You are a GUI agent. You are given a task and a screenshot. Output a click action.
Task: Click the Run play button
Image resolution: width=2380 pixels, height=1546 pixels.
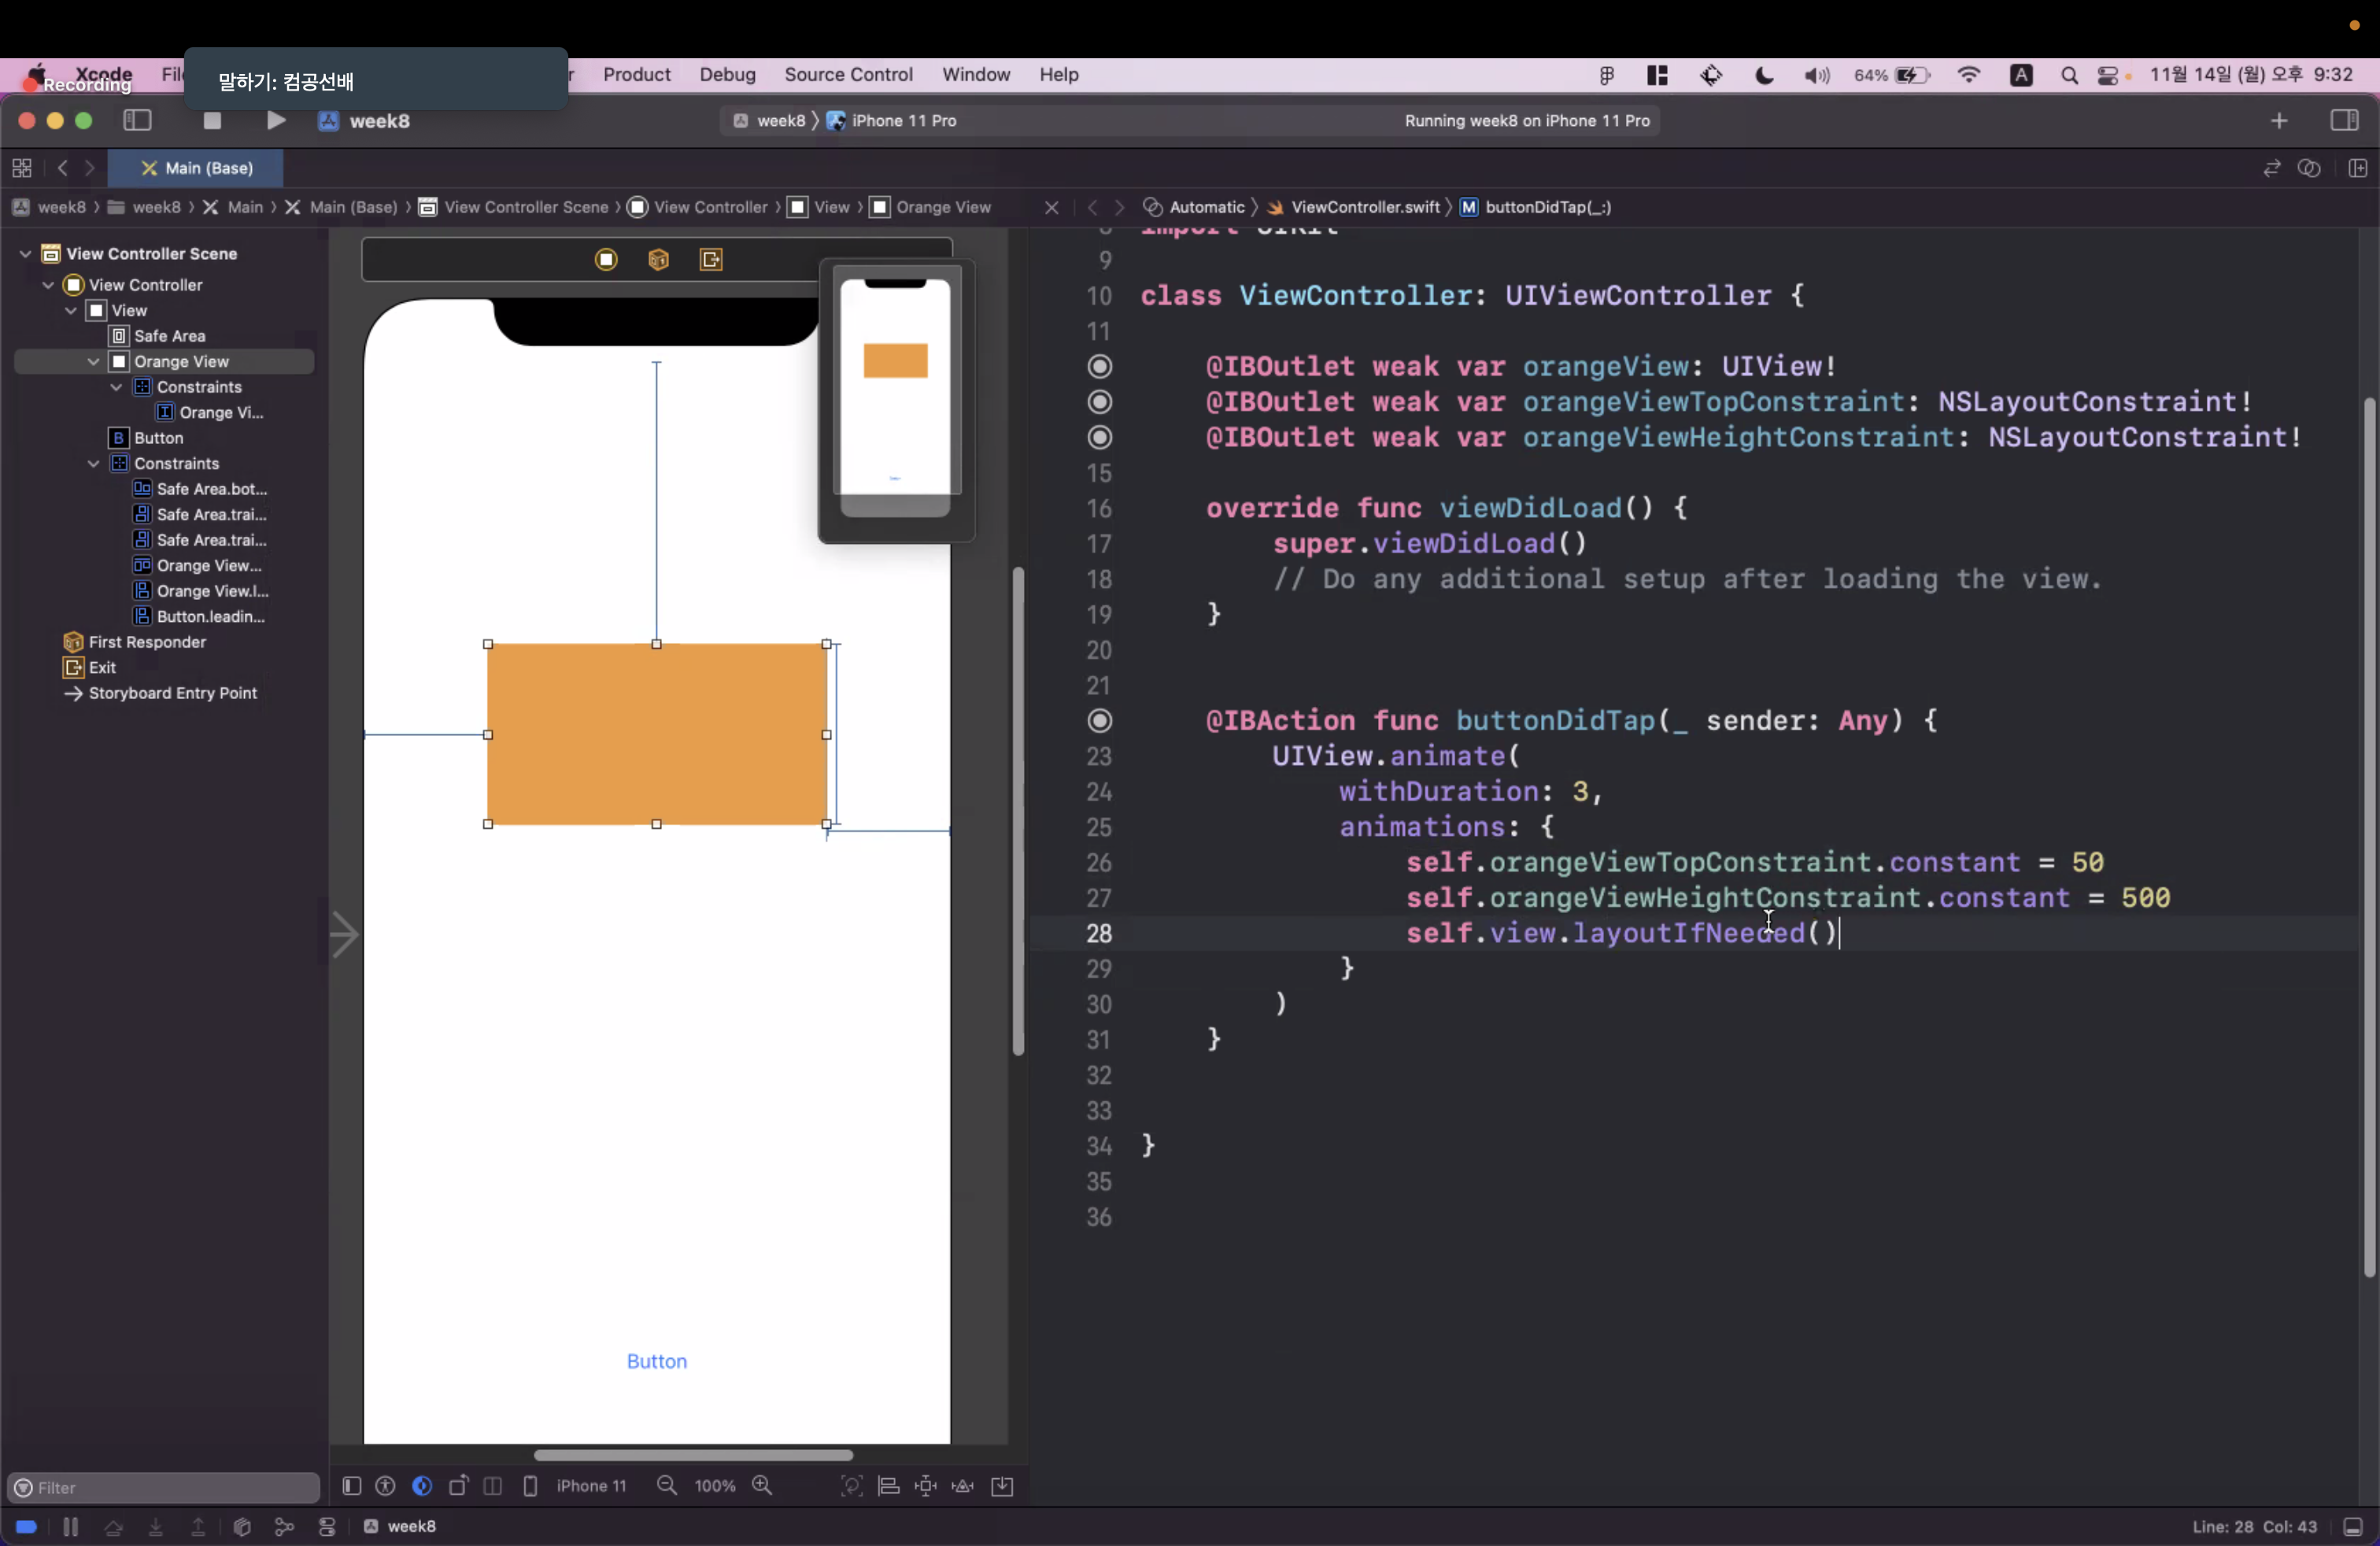[276, 121]
